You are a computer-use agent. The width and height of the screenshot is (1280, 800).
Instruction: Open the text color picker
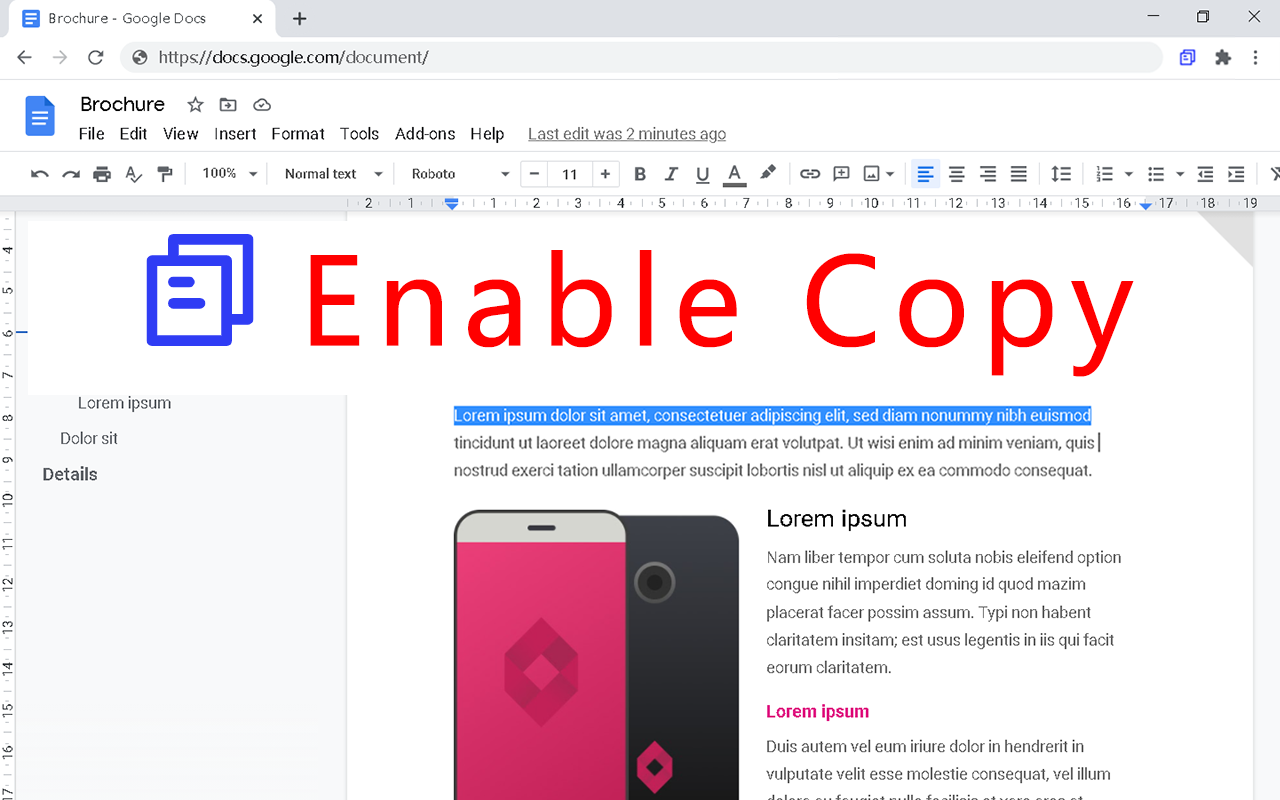coord(734,174)
